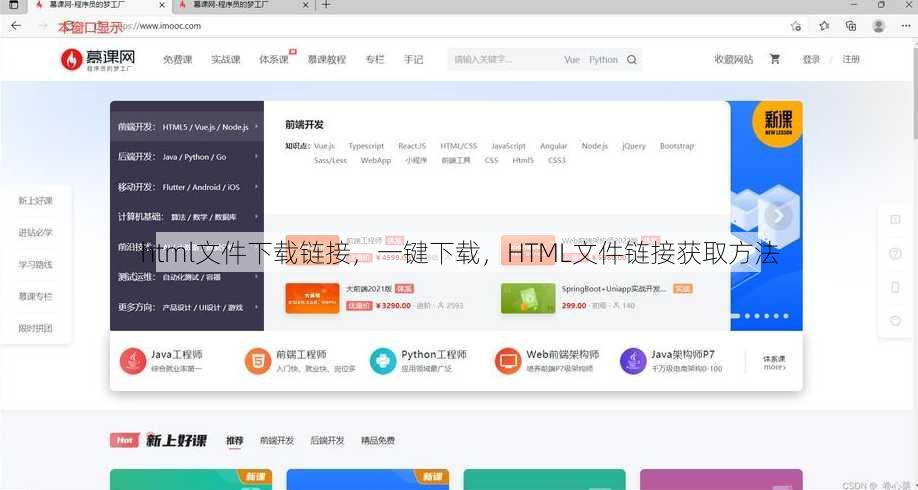The image size is (918, 490).
Task: Select the ReactJS knowledge tag
Action: [x=412, y=146]
